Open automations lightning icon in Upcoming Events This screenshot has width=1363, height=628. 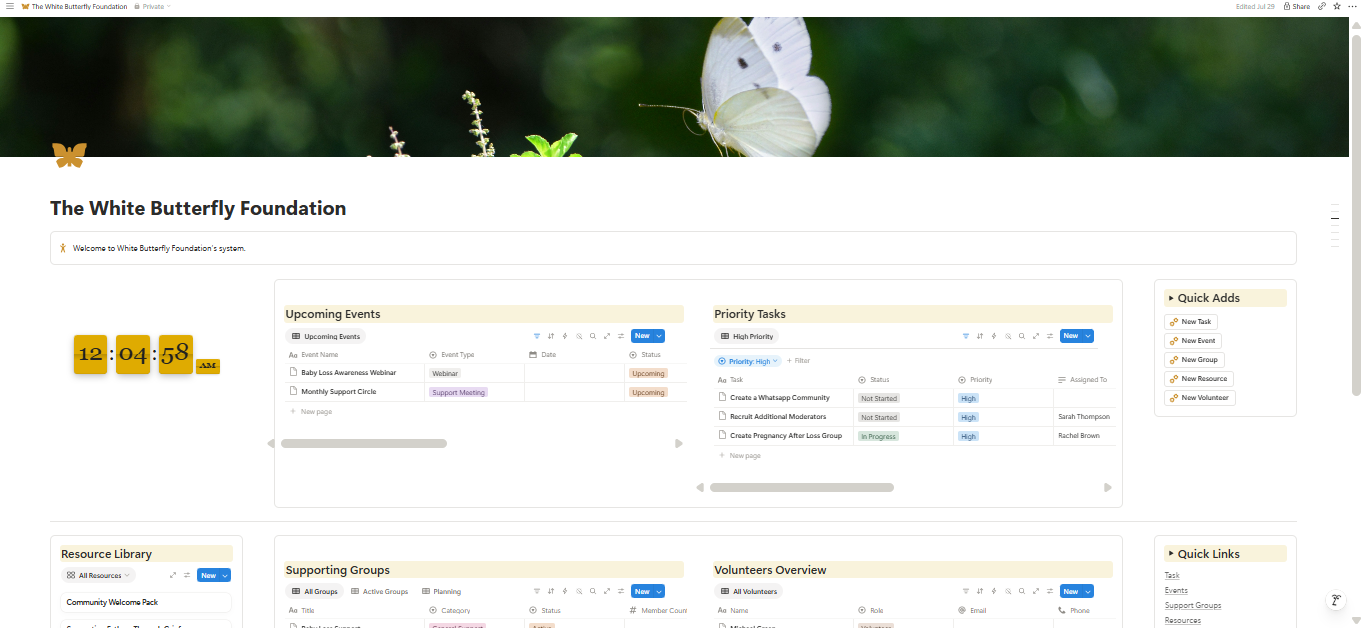[565, 336]
